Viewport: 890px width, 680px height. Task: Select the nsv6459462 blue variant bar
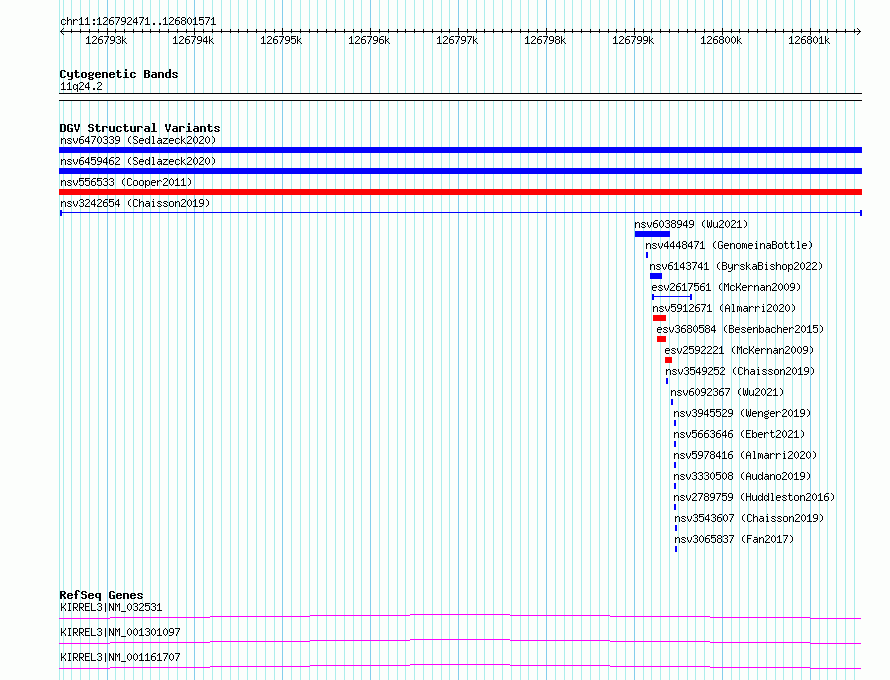[x=460, y=171]
